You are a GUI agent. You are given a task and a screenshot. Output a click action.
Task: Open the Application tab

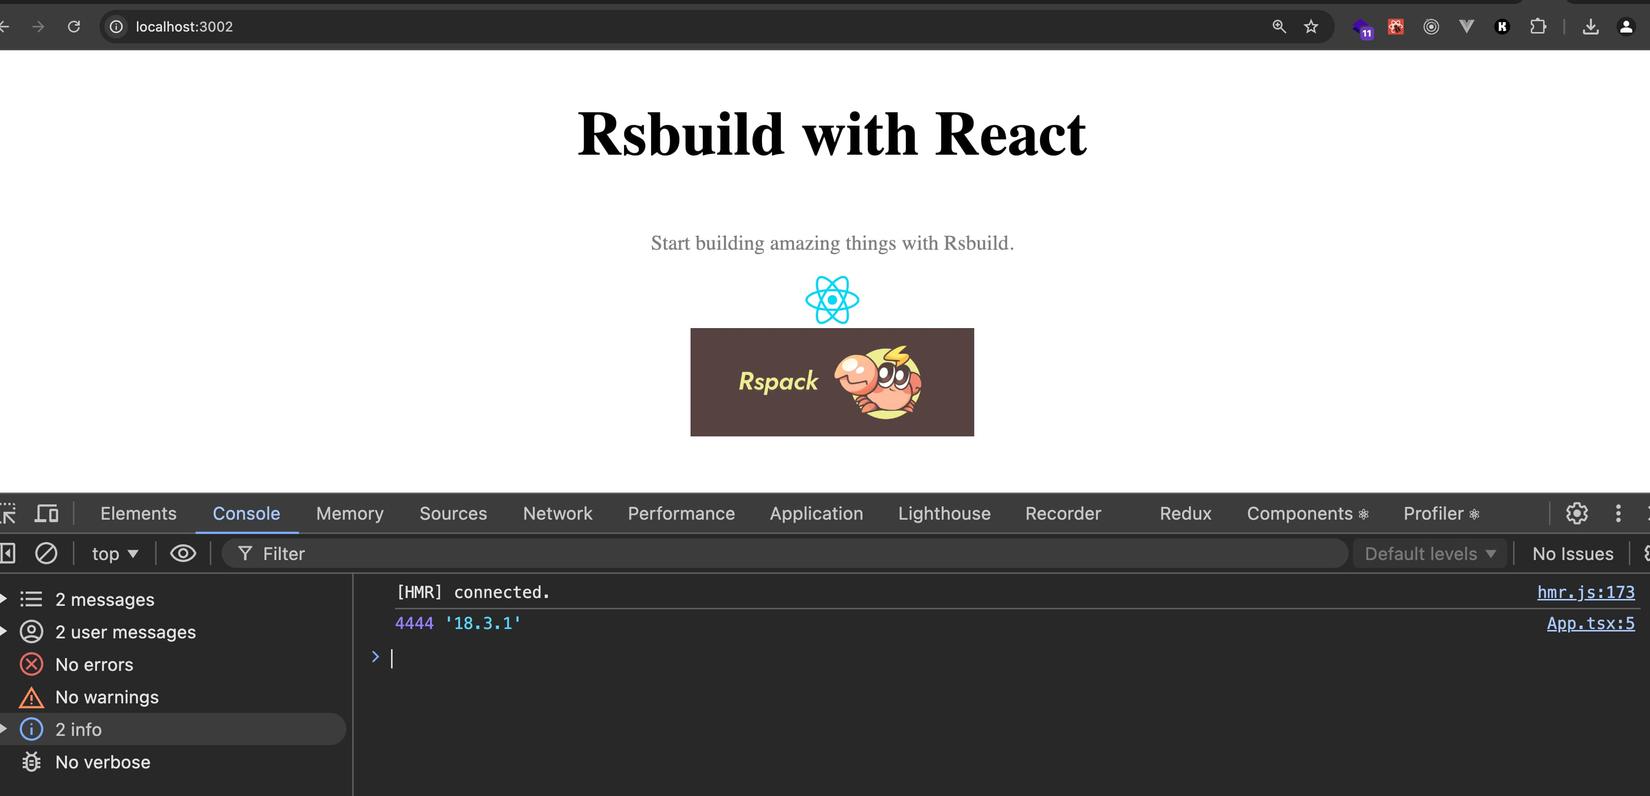816,513
